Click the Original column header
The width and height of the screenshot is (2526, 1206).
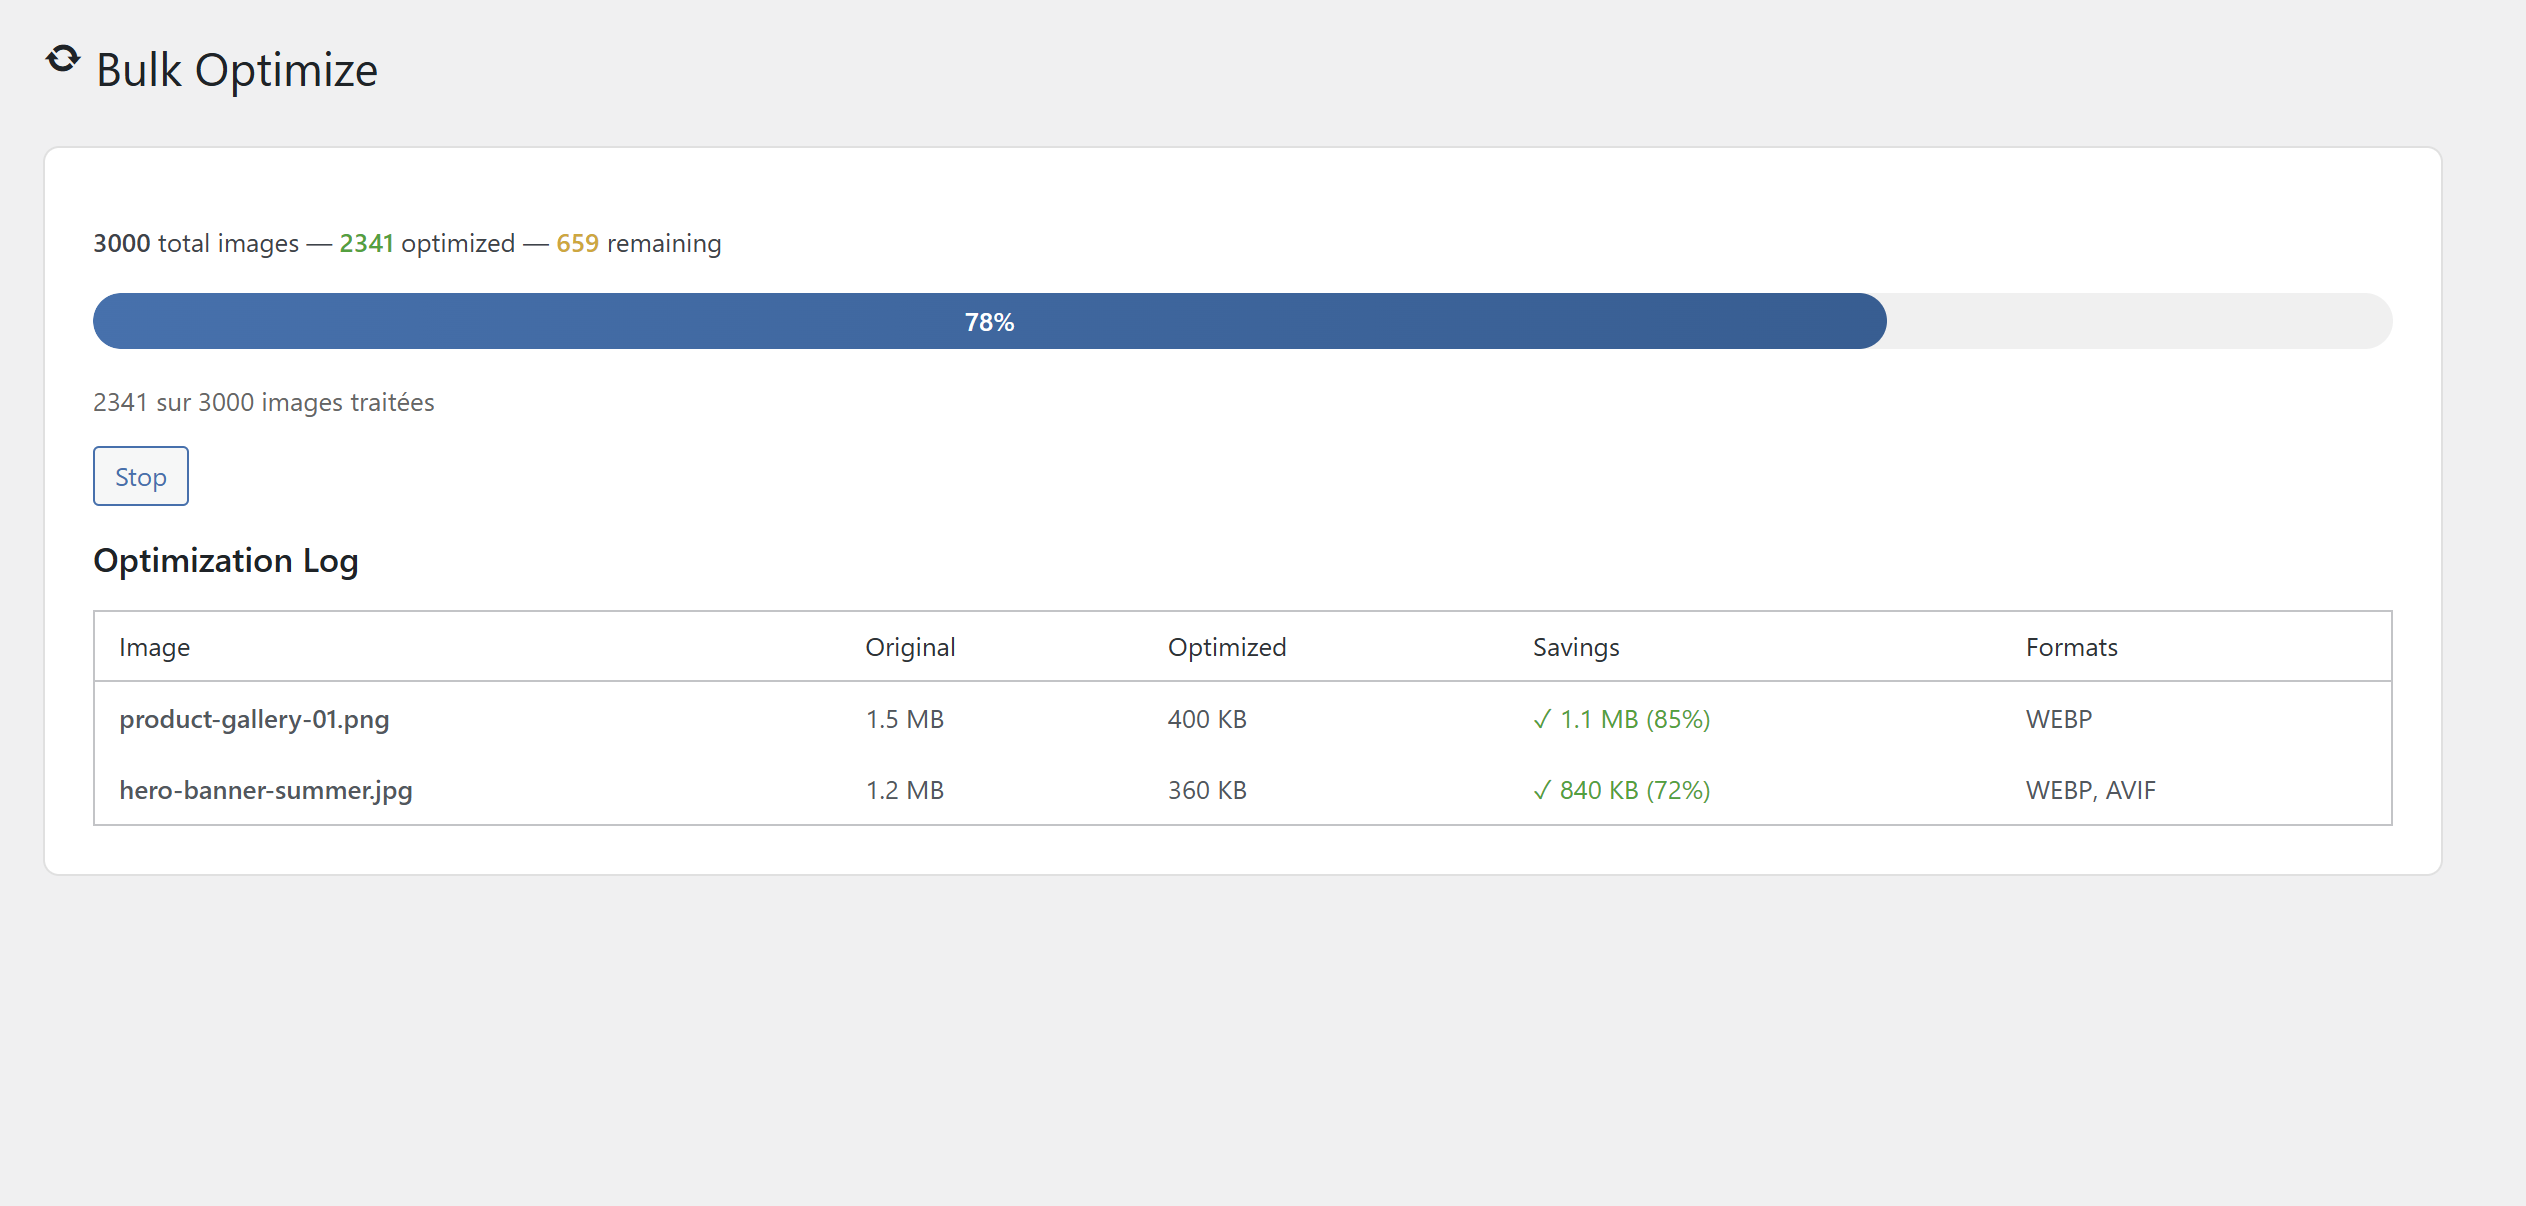(x=910, y=647)
